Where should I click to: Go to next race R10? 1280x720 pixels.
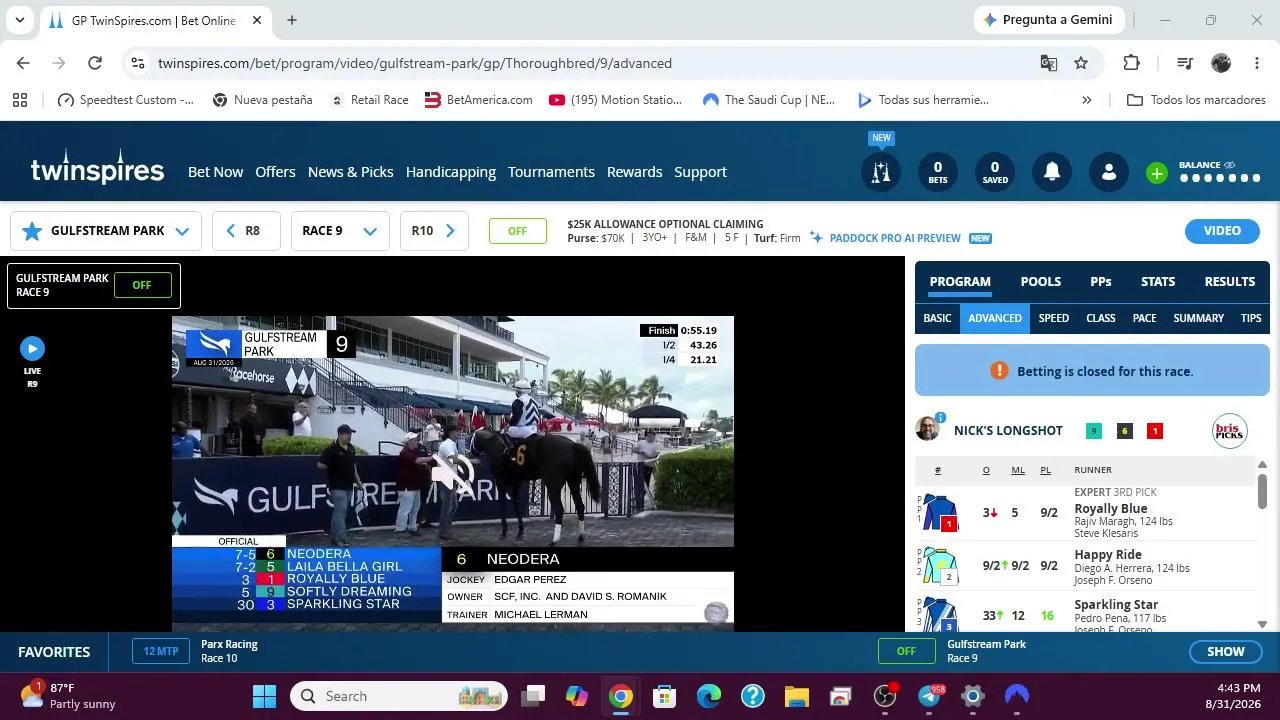coord(434,231)
